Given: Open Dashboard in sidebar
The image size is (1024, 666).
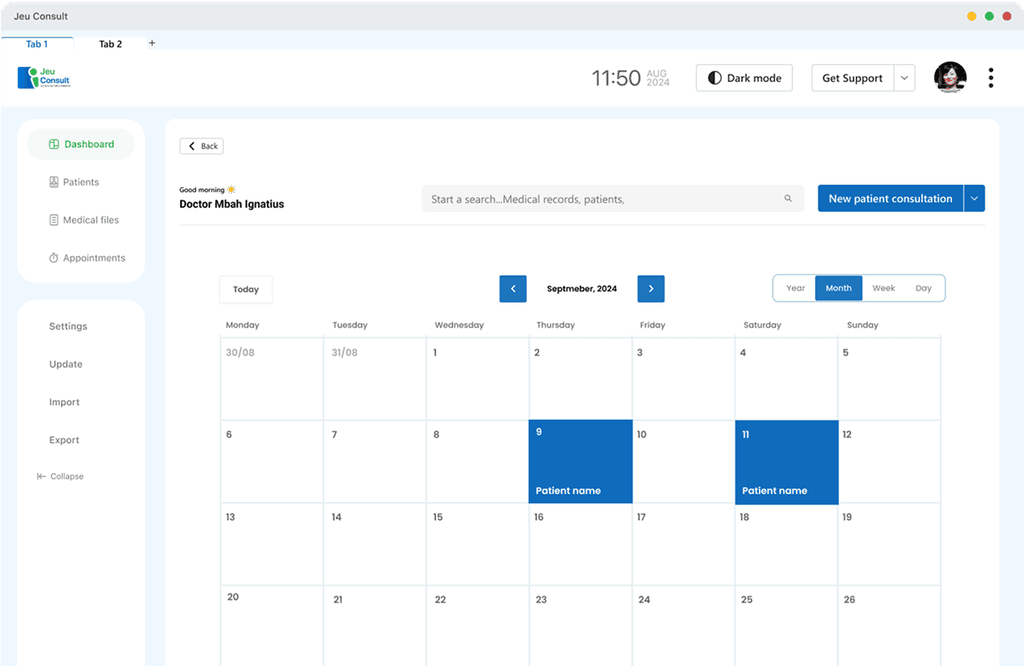Looking at the screenshot, I should point(81,144).
